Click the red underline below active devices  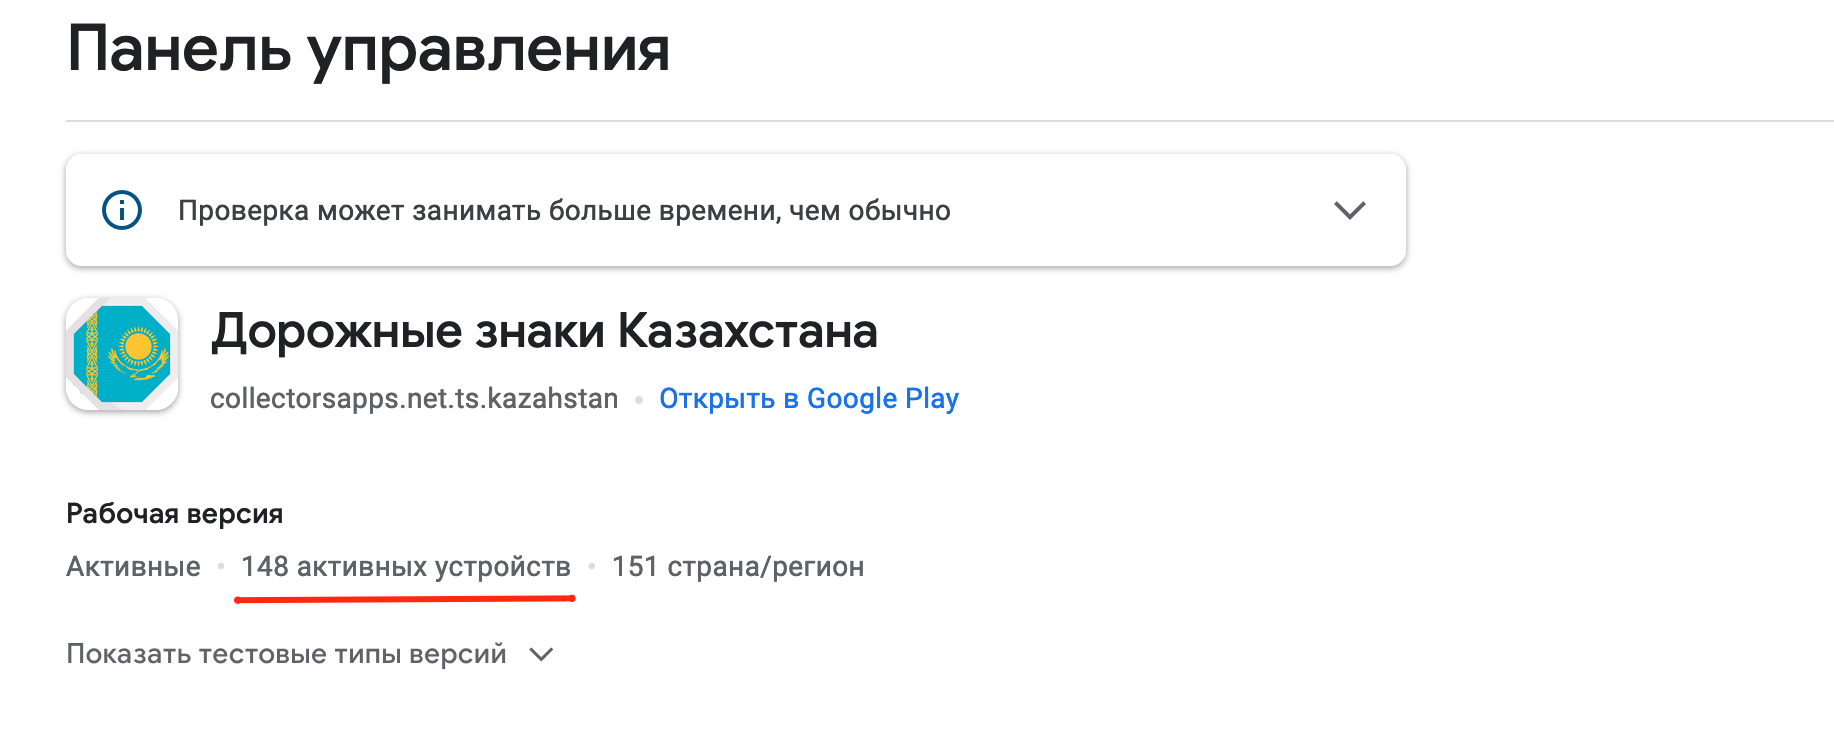tap(404, 599)
